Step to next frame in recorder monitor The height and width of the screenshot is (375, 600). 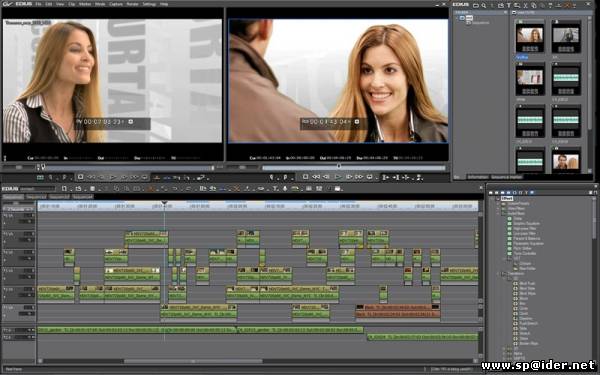coord(349,177)
